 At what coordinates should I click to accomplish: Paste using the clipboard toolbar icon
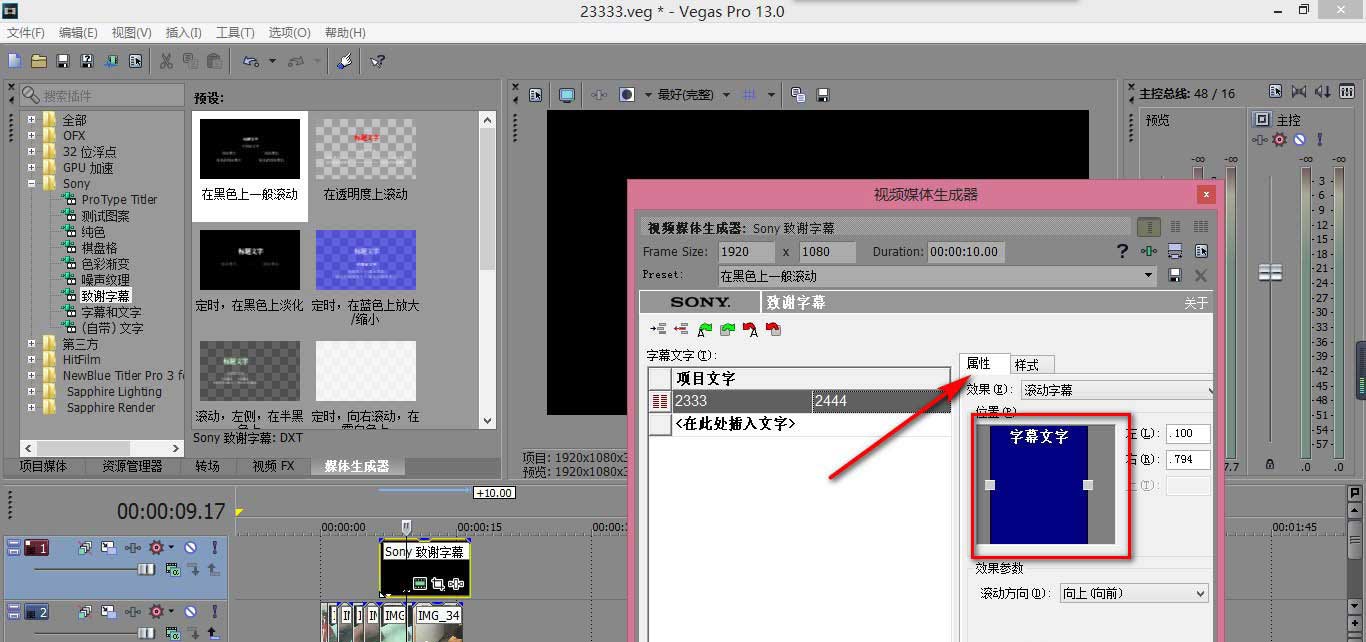214,61
